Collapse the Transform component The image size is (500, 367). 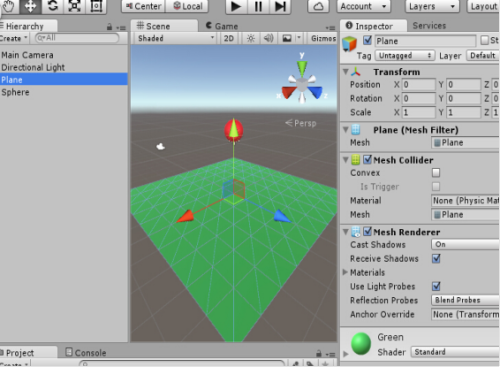coord(346,72)
